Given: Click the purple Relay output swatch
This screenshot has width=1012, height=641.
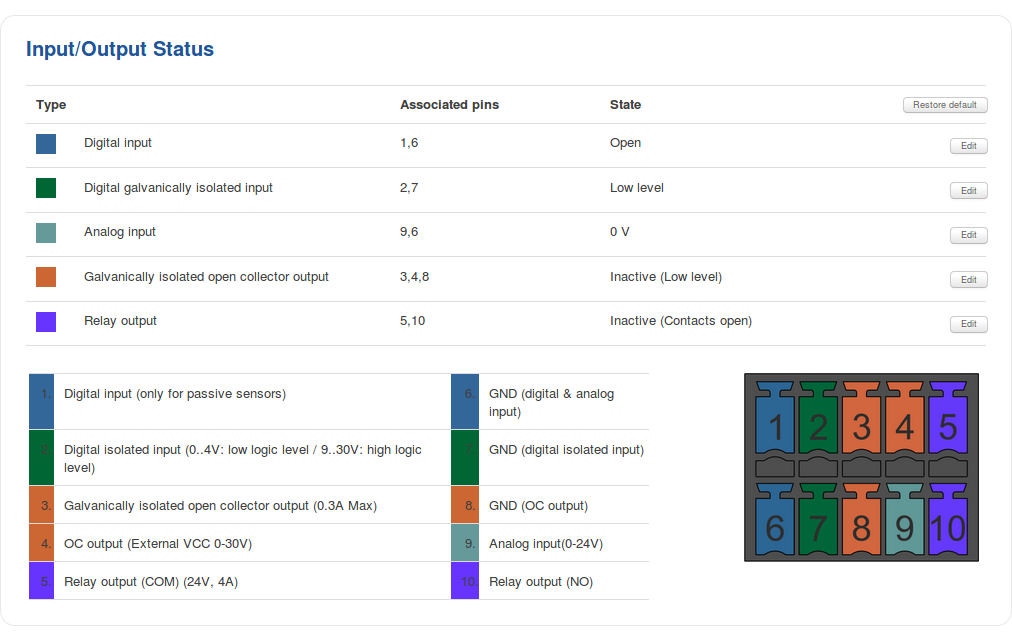Looking at the screenshot, I should coord(46,322).
